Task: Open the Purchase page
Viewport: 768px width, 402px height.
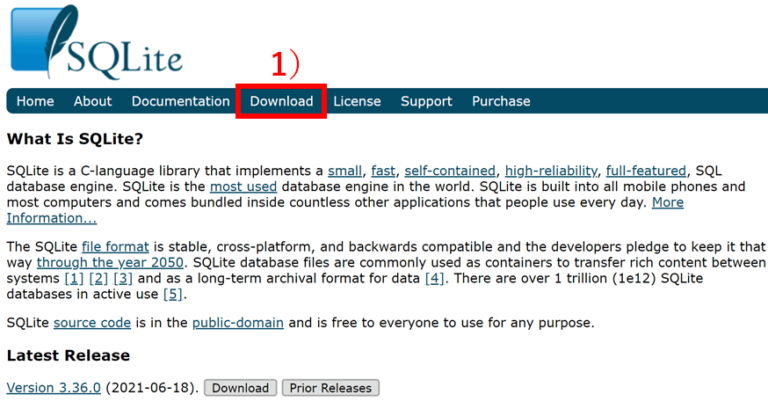Action: 501,101
